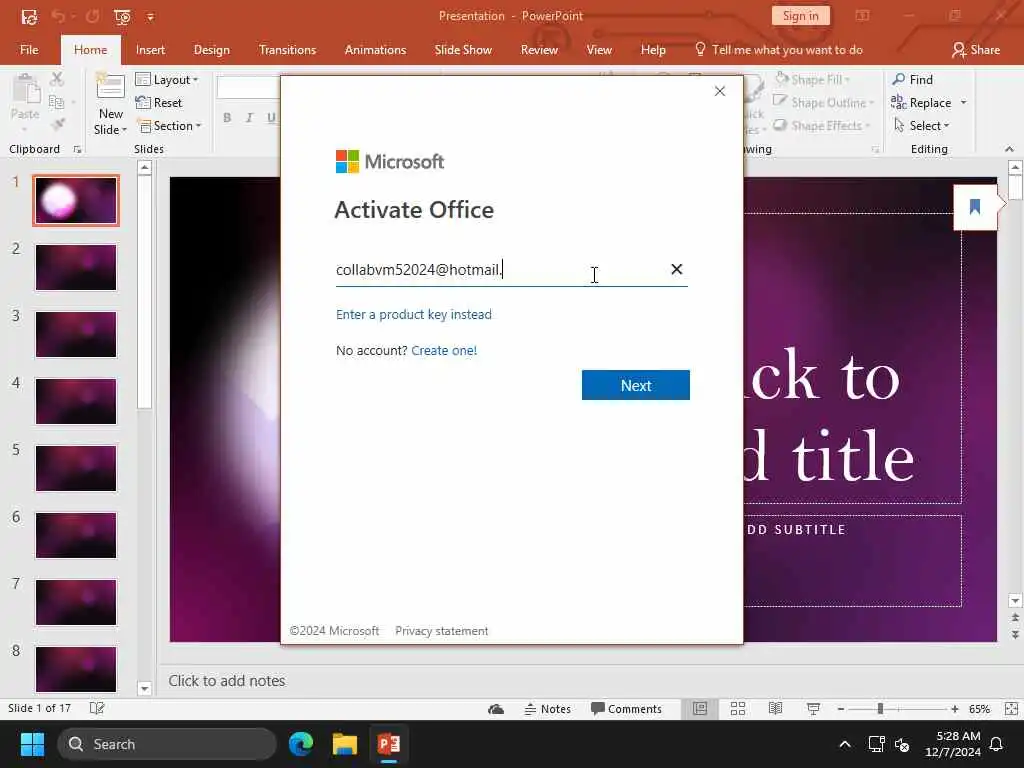Click the Undo arrow icon
Image resolution: width=1024 pixels, height=768 pixels.
click(x=58, y=16)
